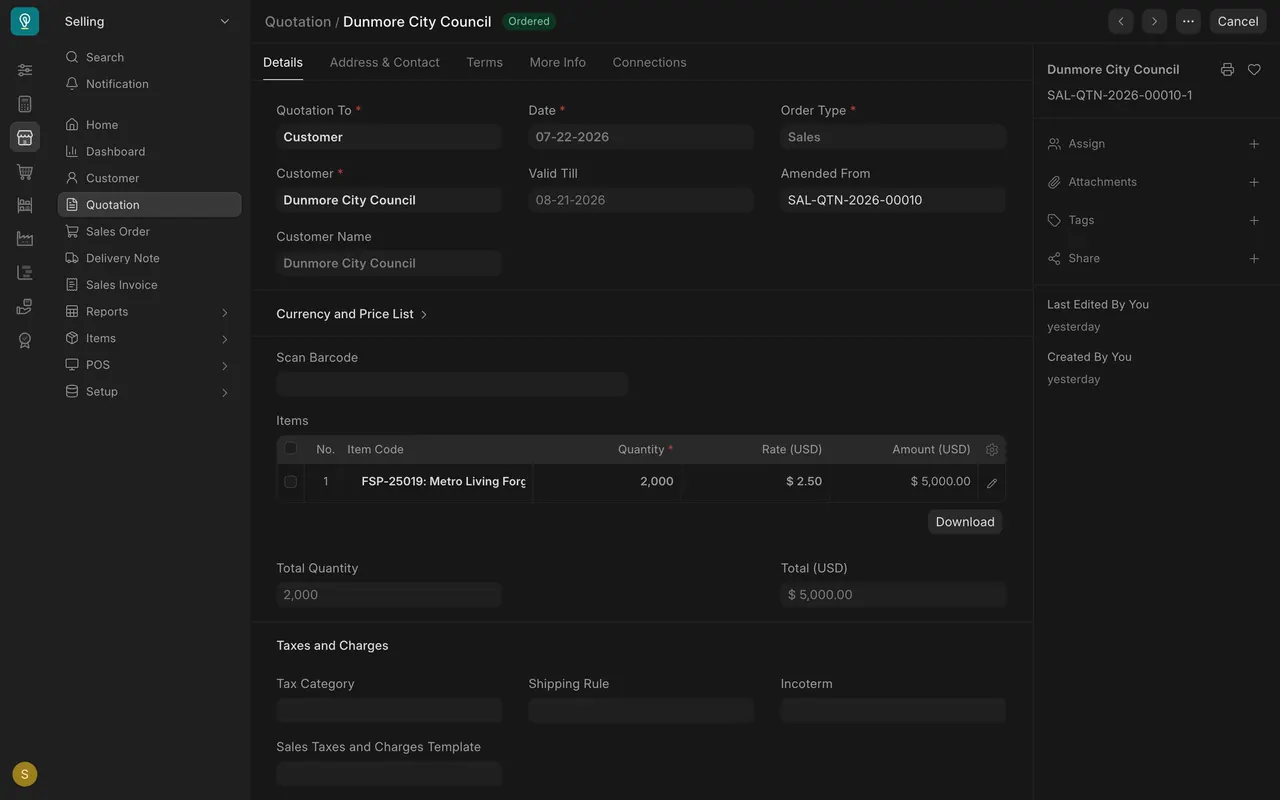The width and height of the screenshot is (1280, 800).
Task: Go to the next document arrow
Action: click(x=1155, y=21)
